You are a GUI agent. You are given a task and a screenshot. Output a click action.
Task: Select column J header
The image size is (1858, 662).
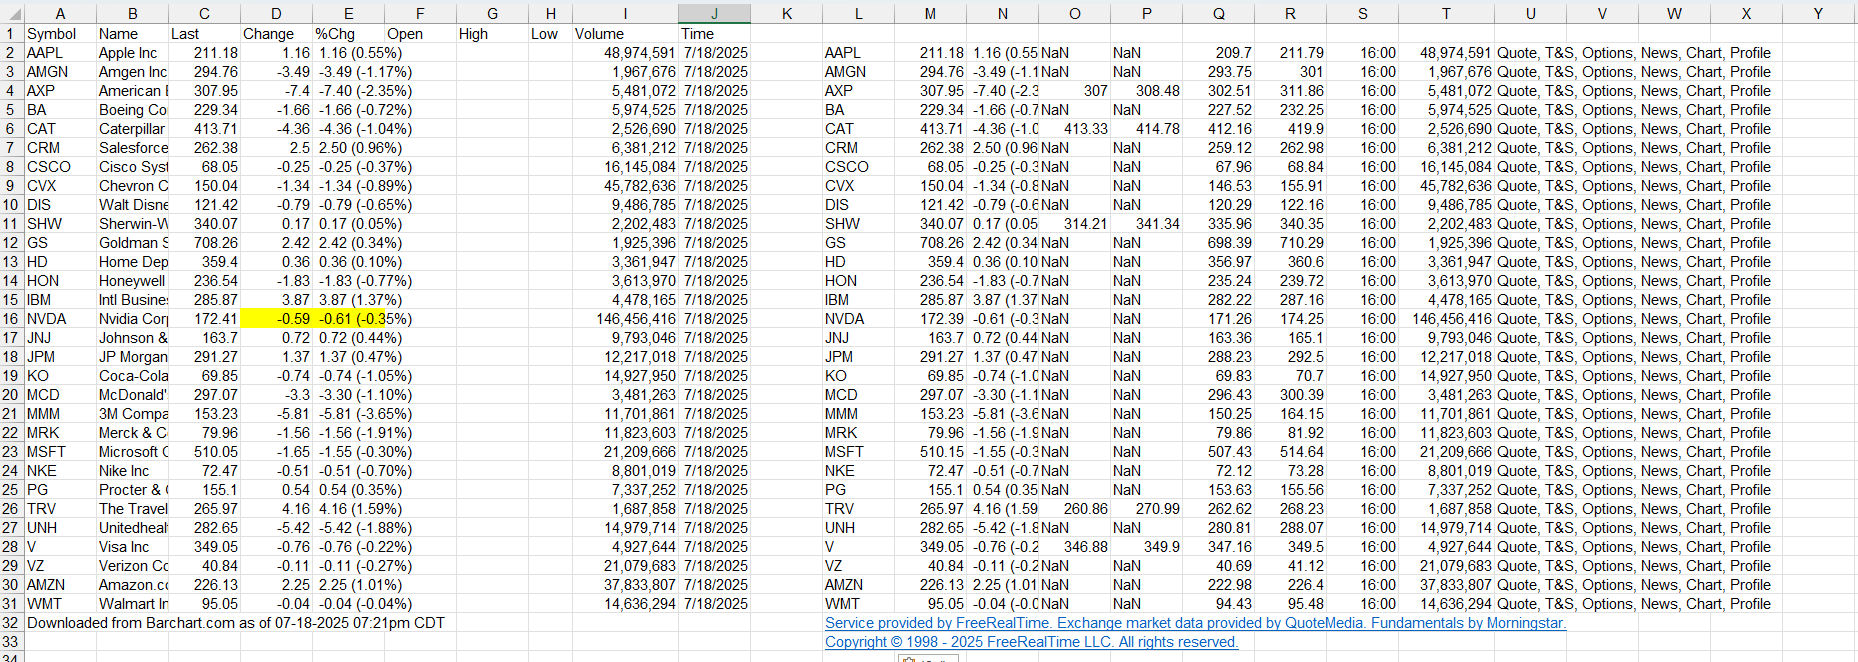tap(714, 13)
